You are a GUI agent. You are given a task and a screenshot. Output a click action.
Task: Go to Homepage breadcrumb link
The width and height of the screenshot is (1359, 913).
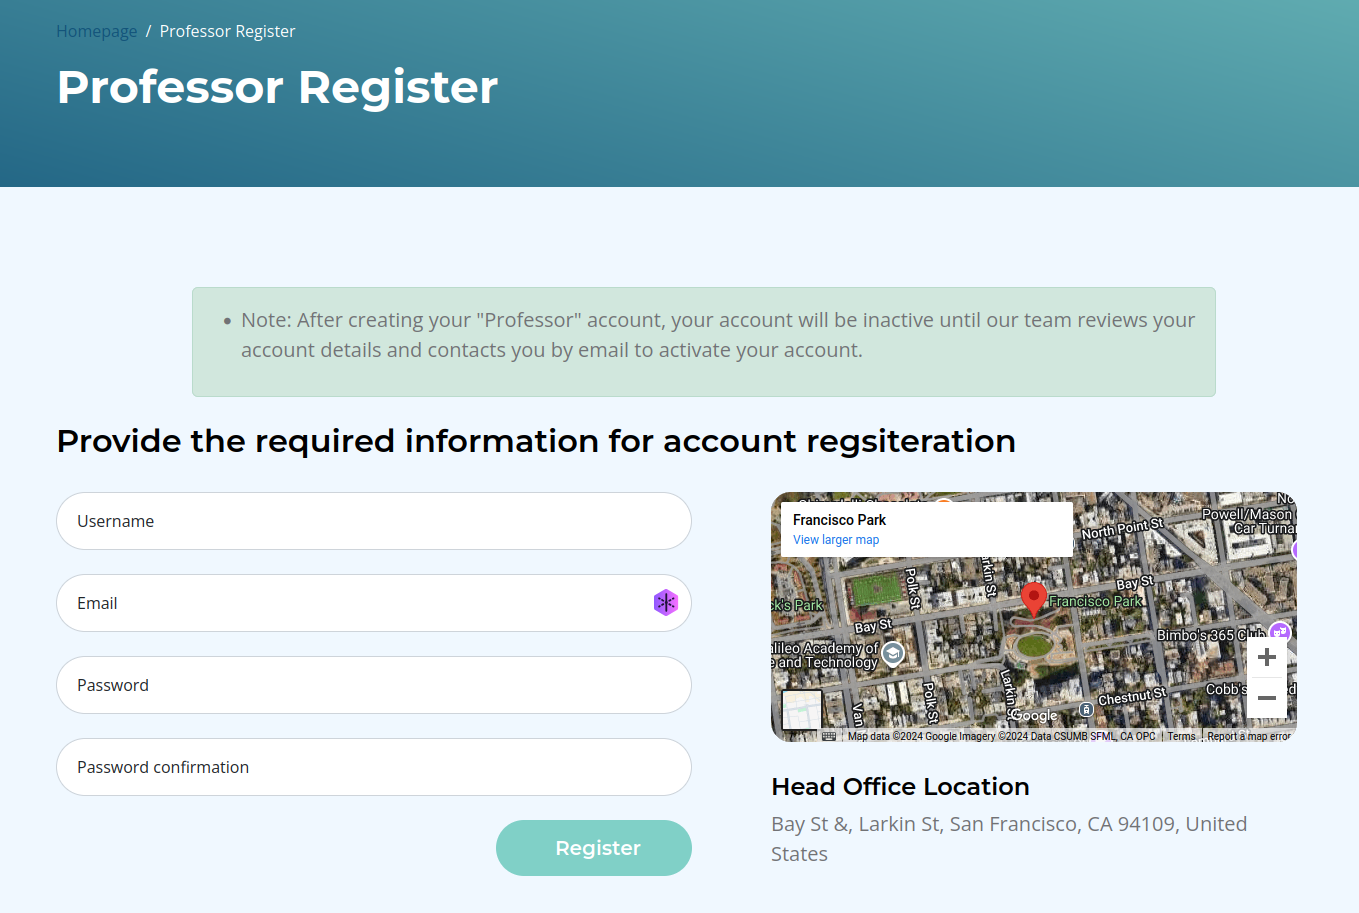(97, 31)
